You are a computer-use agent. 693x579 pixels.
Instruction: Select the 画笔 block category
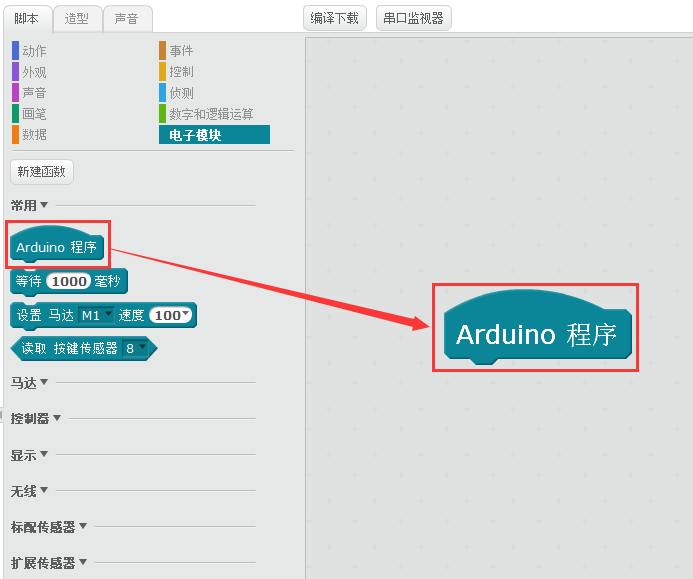coord(29,114)
